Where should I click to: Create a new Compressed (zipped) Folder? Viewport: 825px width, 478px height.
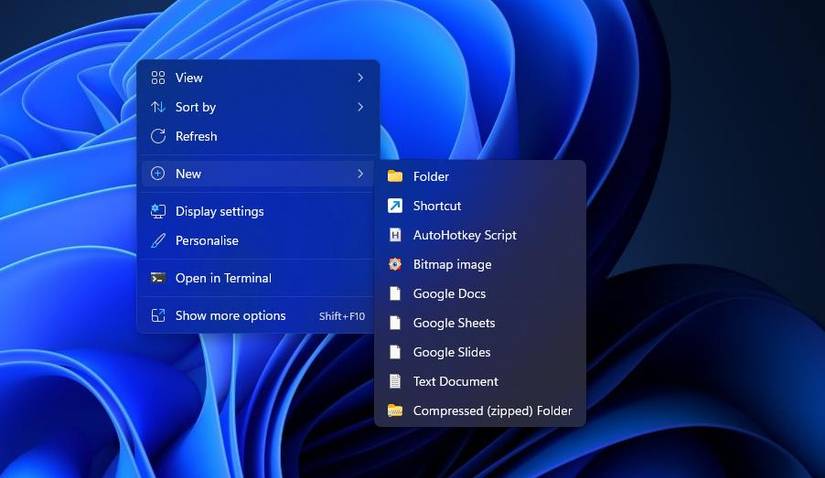(480, 411)
